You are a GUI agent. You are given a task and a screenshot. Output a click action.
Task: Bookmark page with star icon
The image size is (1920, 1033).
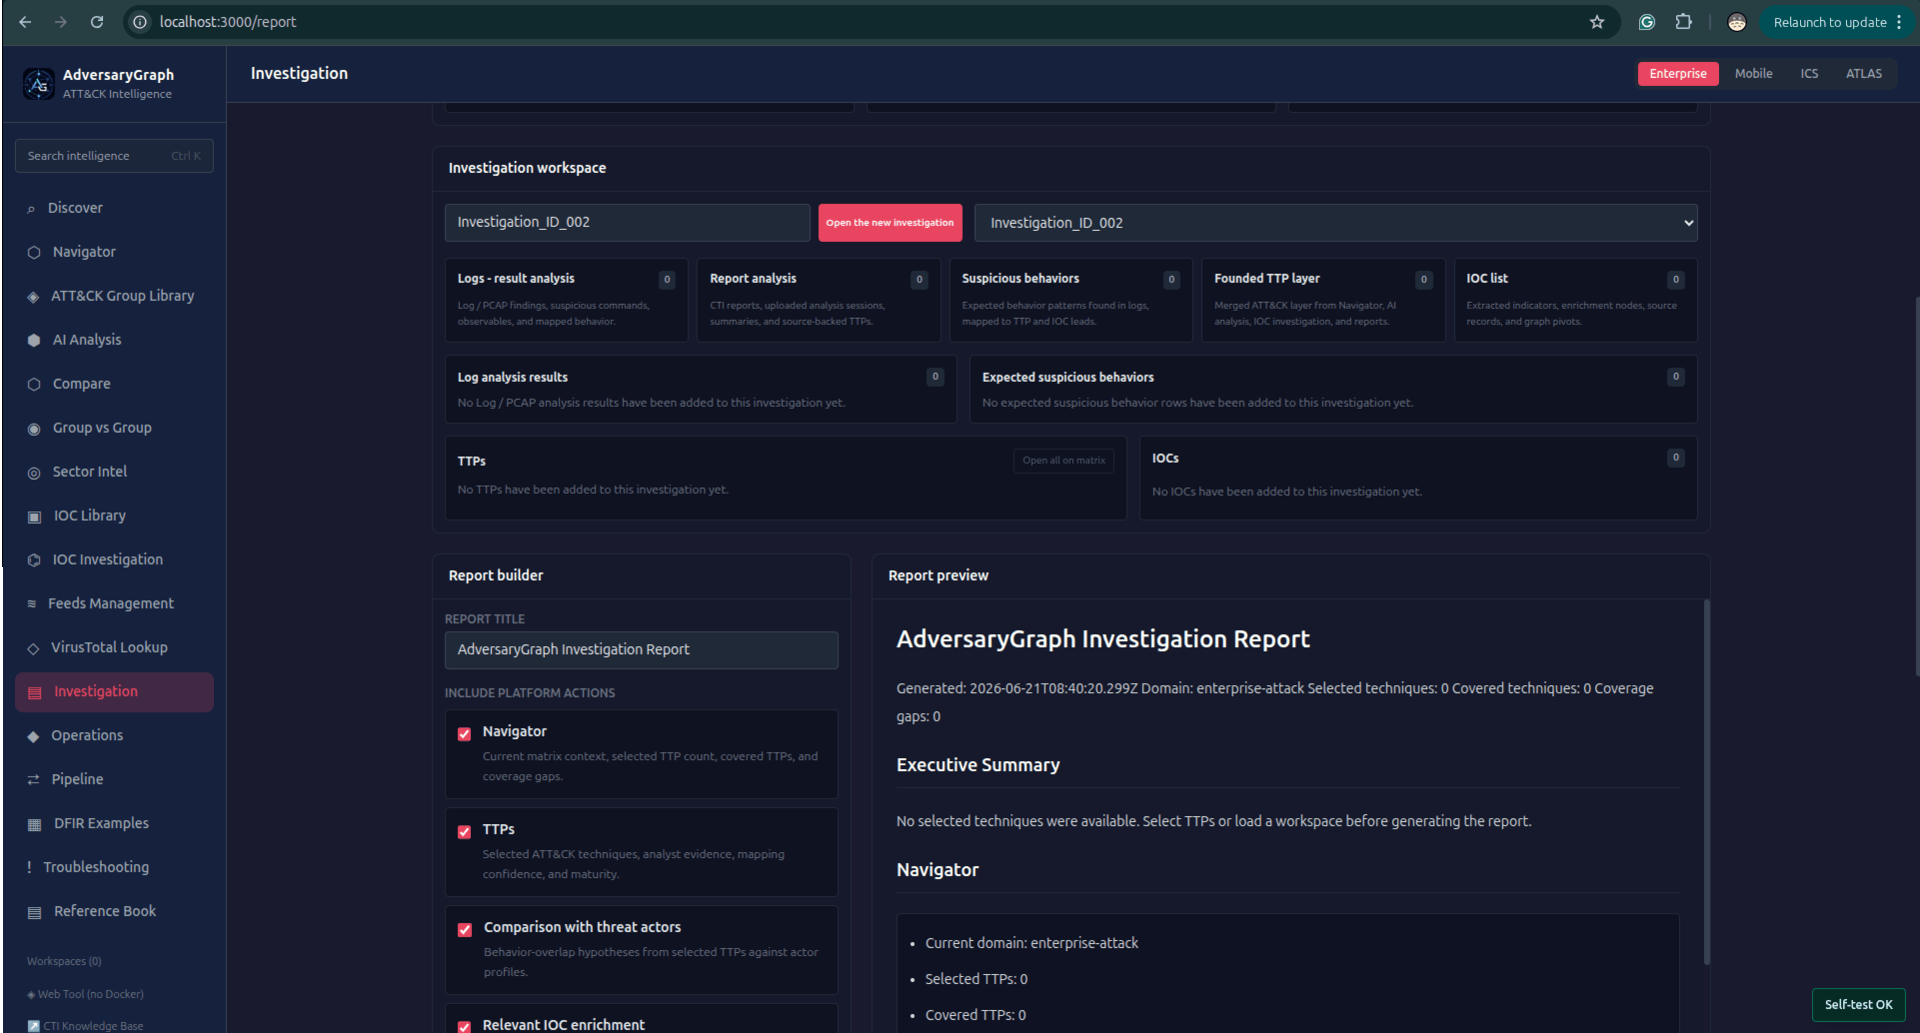1597,22
